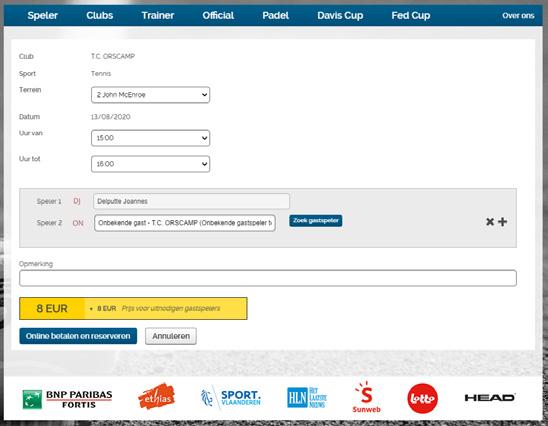
Task: Expand the Uur tot time dropdown
Action: (x=151, y=164)
